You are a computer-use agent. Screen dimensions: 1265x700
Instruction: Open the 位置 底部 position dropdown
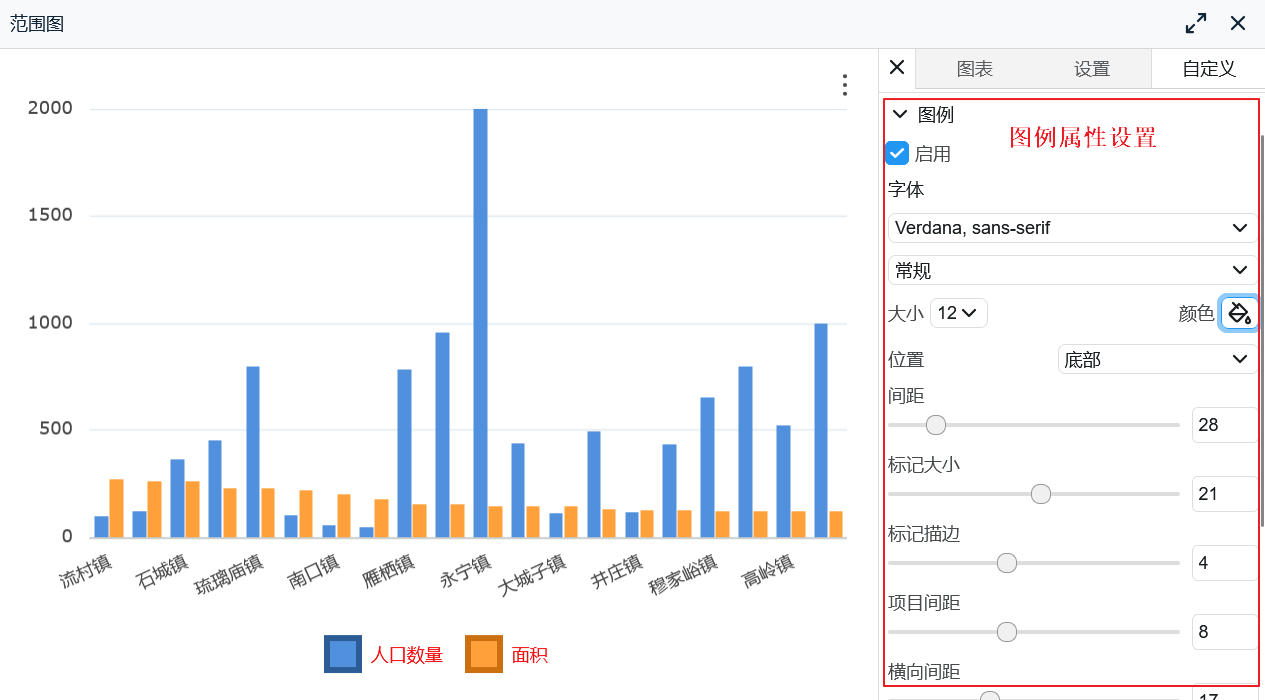[1157, 359]
